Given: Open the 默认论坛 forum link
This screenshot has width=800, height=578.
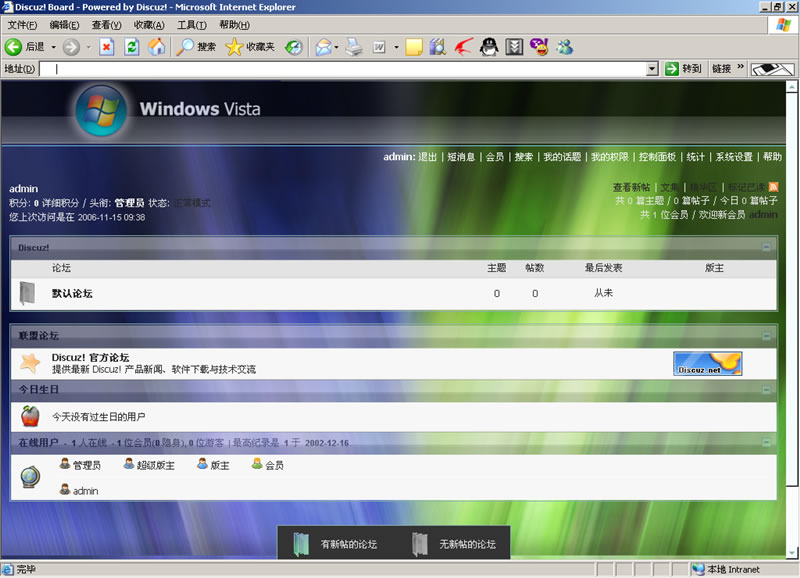Looking at the screenshot, I should (x=72, y=293).
